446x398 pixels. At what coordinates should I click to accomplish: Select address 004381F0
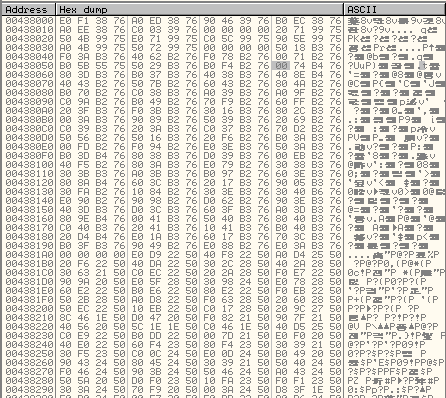click(29, 300)
